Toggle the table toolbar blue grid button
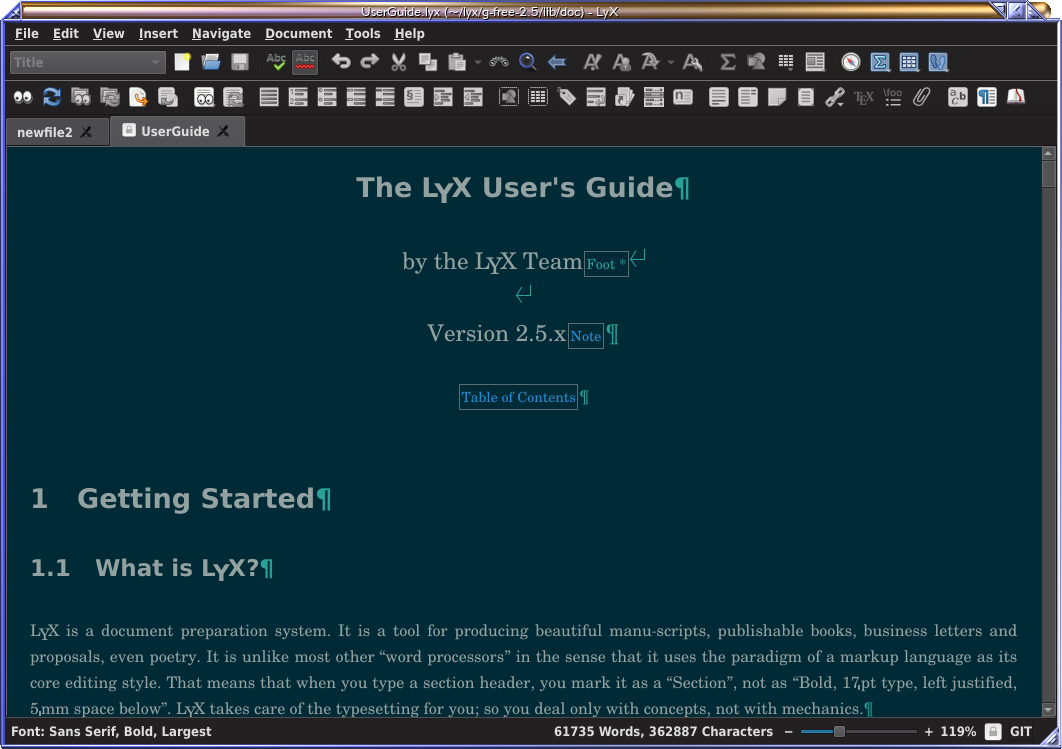The image size is (1062, 749). [909, 62]
